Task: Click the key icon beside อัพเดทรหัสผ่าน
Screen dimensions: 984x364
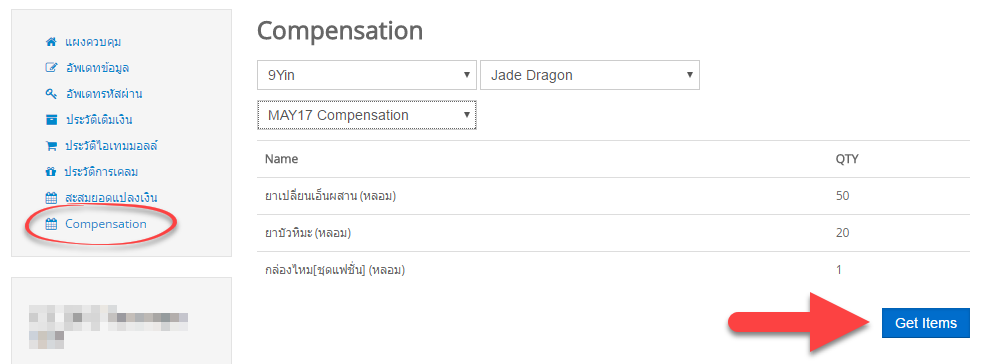Action: [51, 94]
